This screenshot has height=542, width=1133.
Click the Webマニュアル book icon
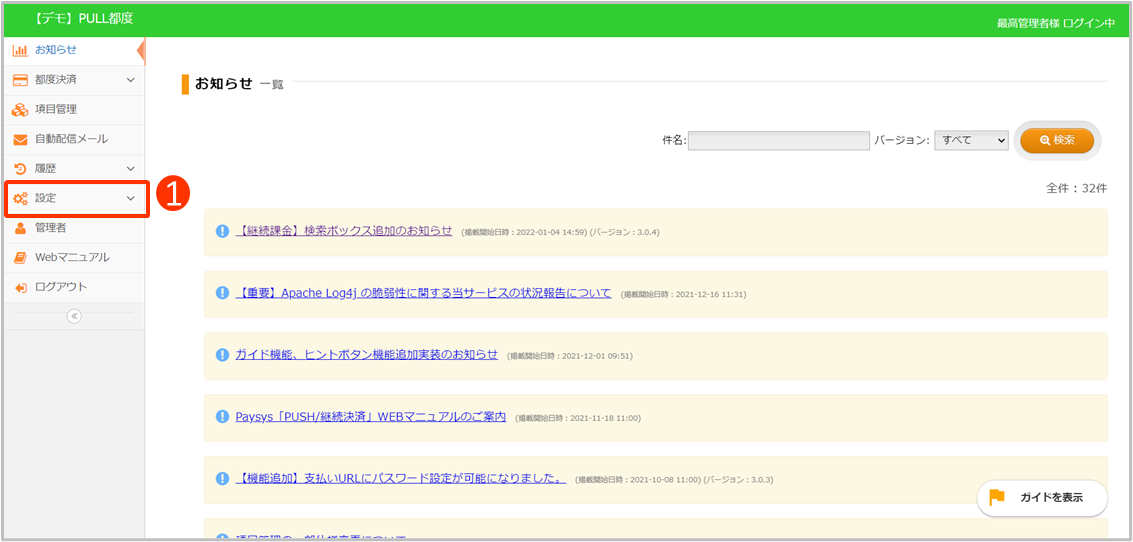[x=20, y=258]
